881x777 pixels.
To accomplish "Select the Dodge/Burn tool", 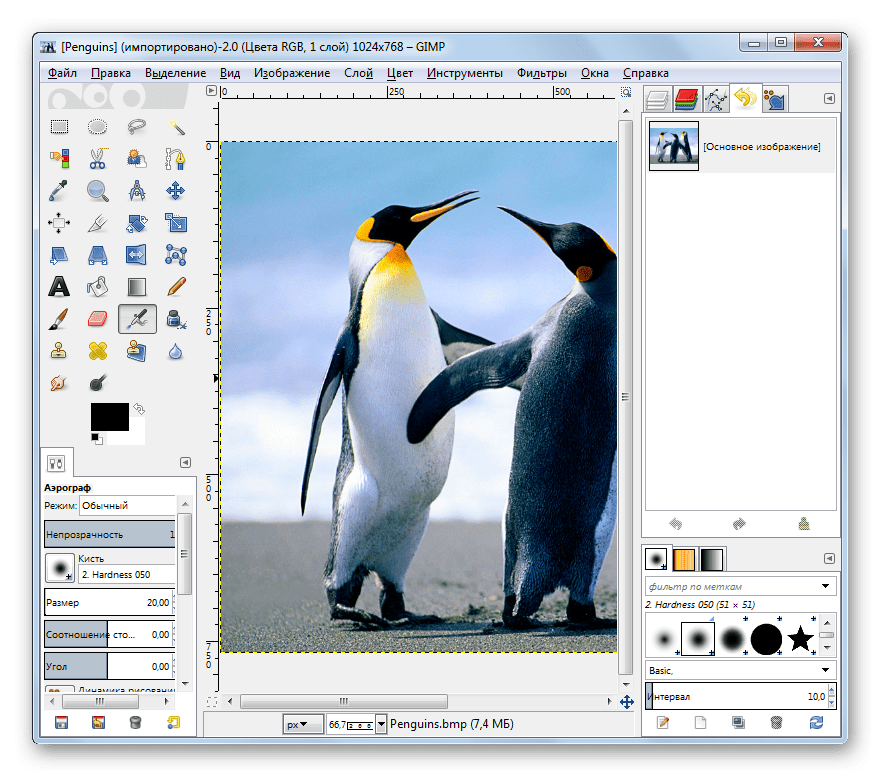I will (97, 384).
